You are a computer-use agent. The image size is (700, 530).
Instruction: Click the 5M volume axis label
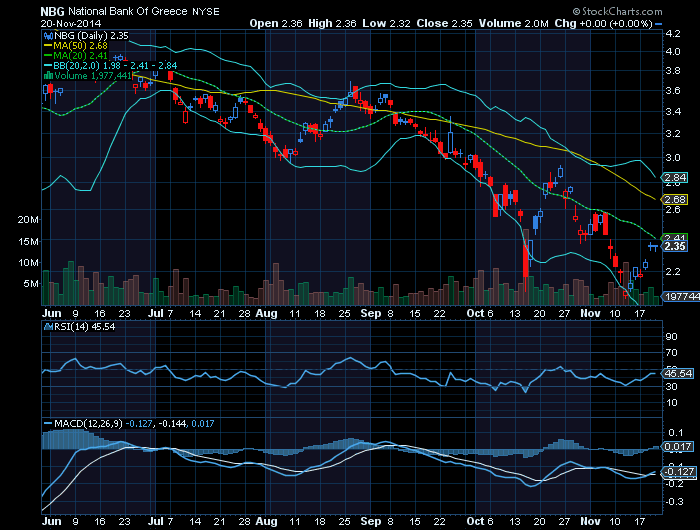click(31, 284)
